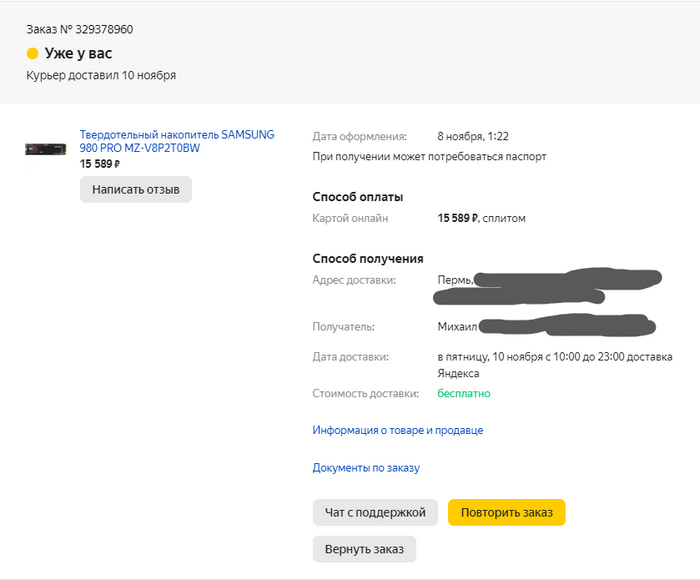Click the passport requirement notice
Screen dimensions: 700x580
pos(429,157)
